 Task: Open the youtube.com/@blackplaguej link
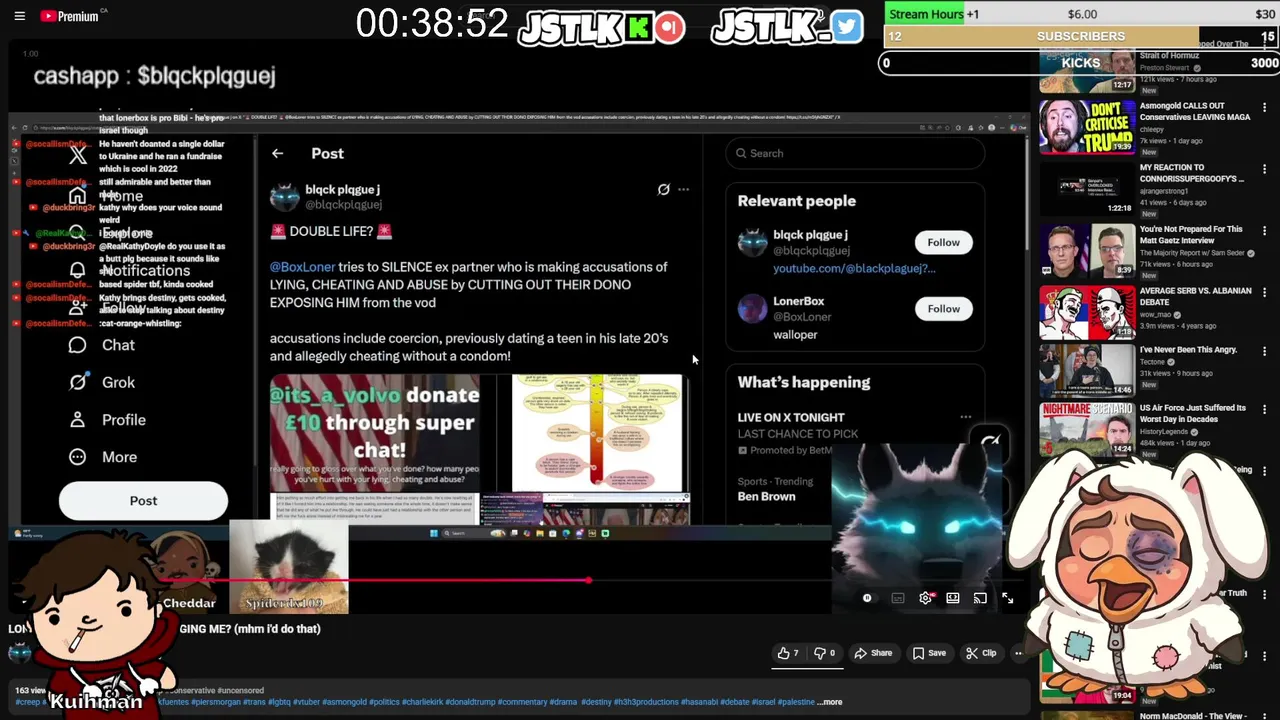854,268
